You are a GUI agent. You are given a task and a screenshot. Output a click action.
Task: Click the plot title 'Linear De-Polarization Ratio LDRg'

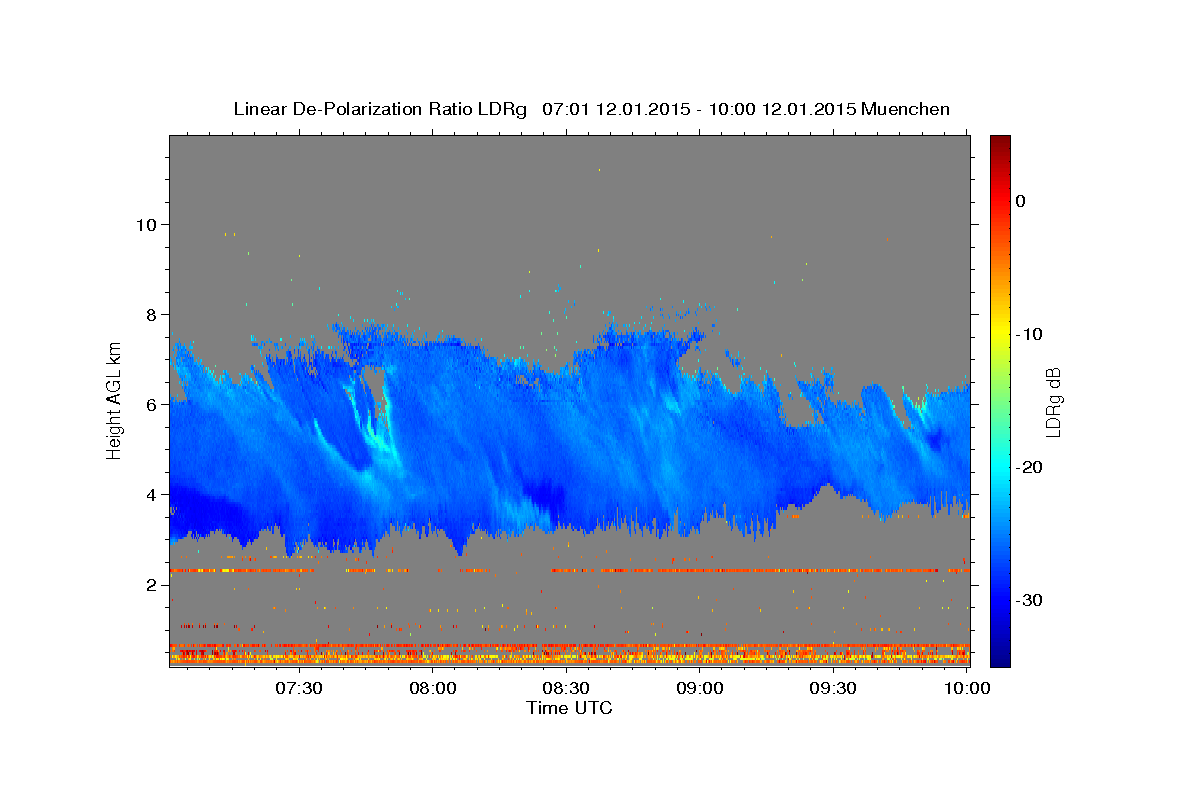coord(379,109)
